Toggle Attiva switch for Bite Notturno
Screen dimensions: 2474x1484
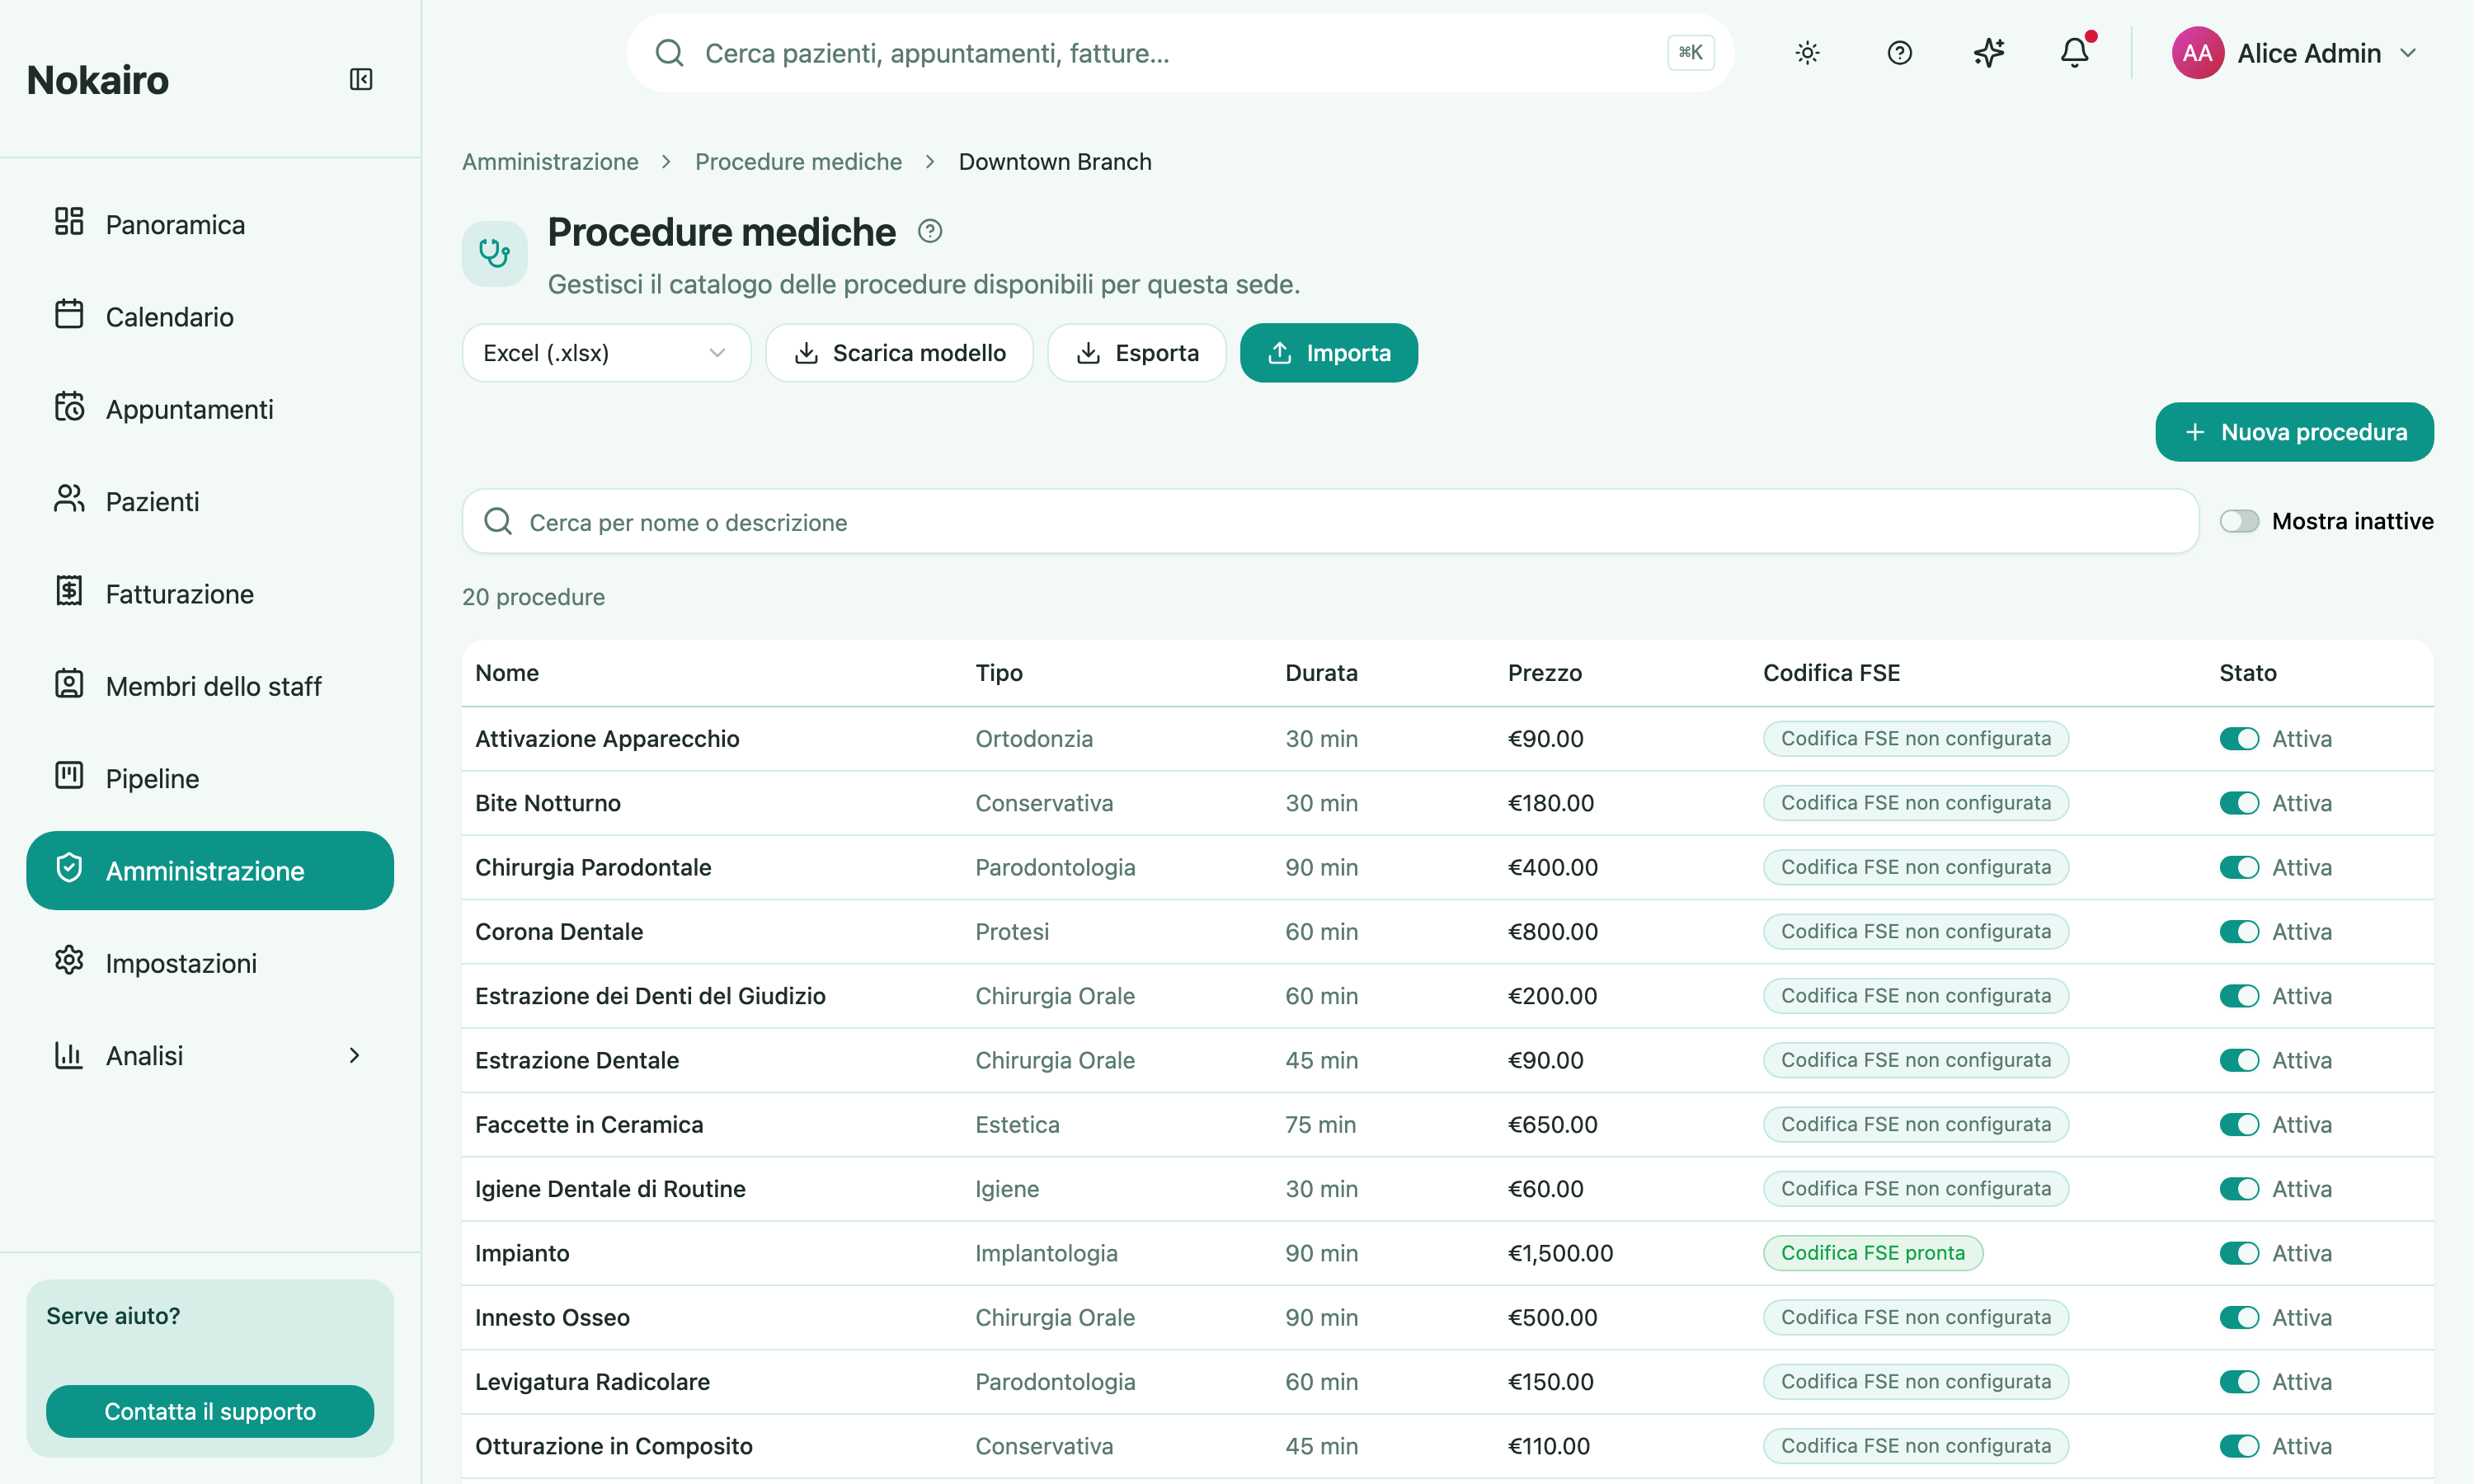tap(2239, 803)
